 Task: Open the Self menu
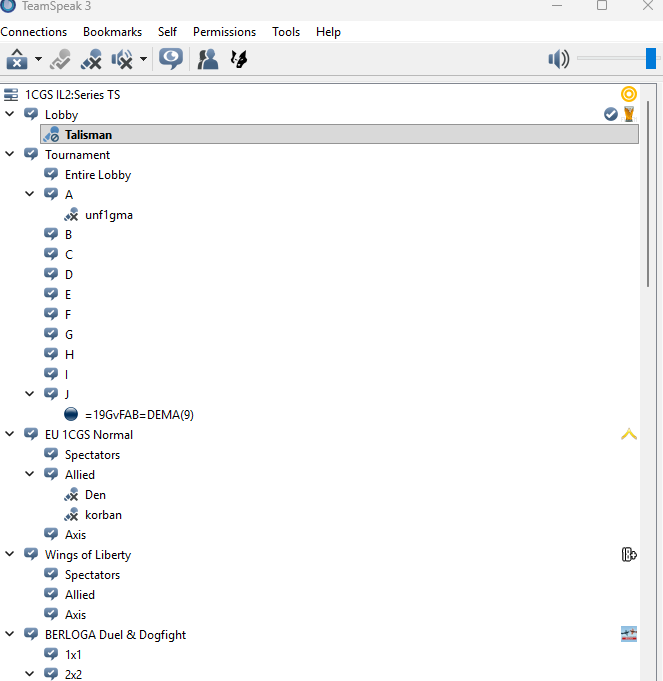point(167,32)
